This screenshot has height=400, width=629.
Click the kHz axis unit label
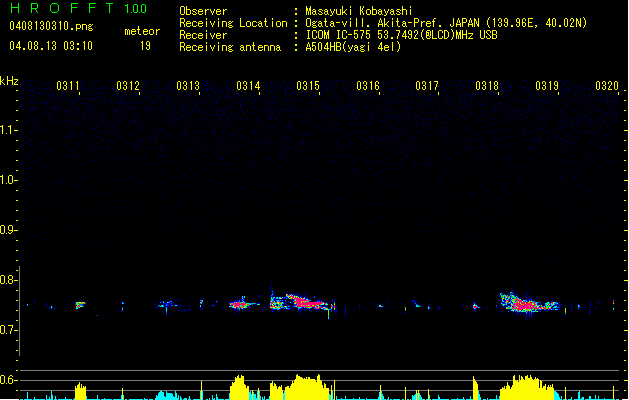click(x=9, y=81)
